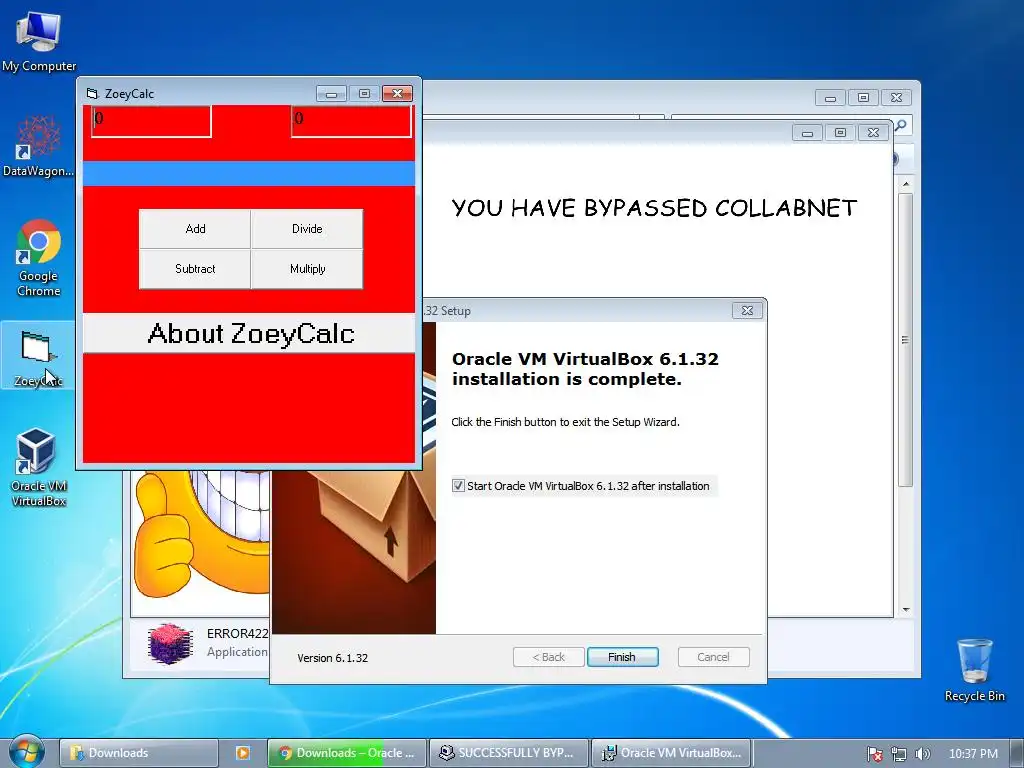Click the Divide button in ZoeyCalc
The image size is (1024, 768).
(x=307, y=229)
